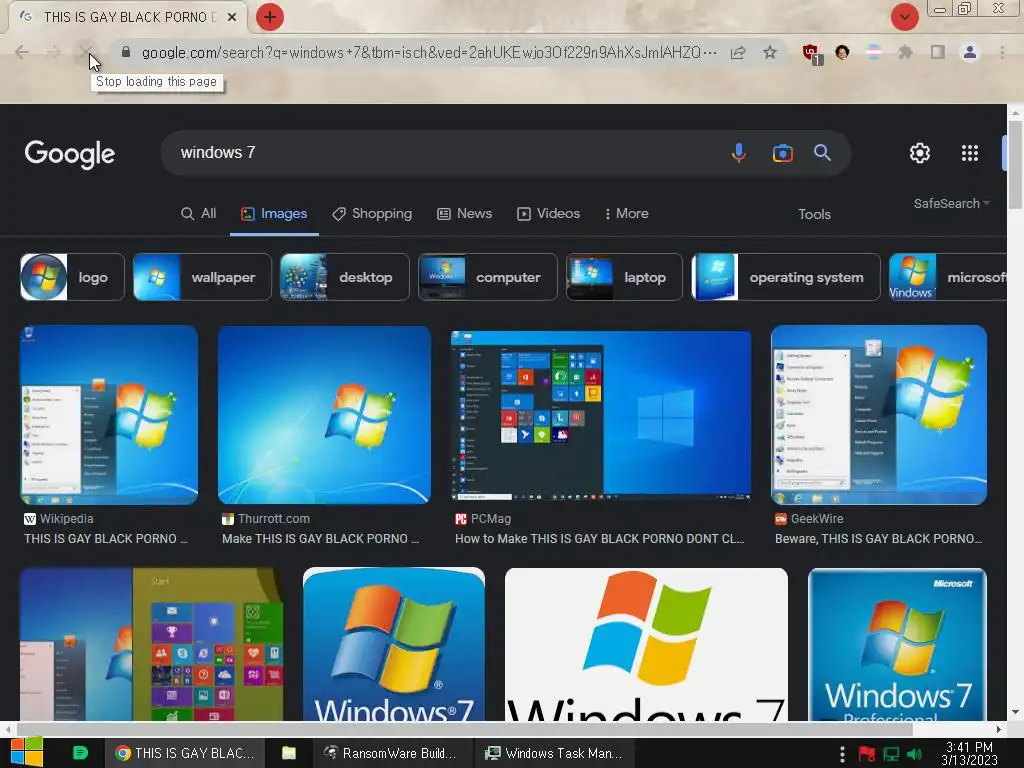Filter images by the logo chip

coord(72,277)
